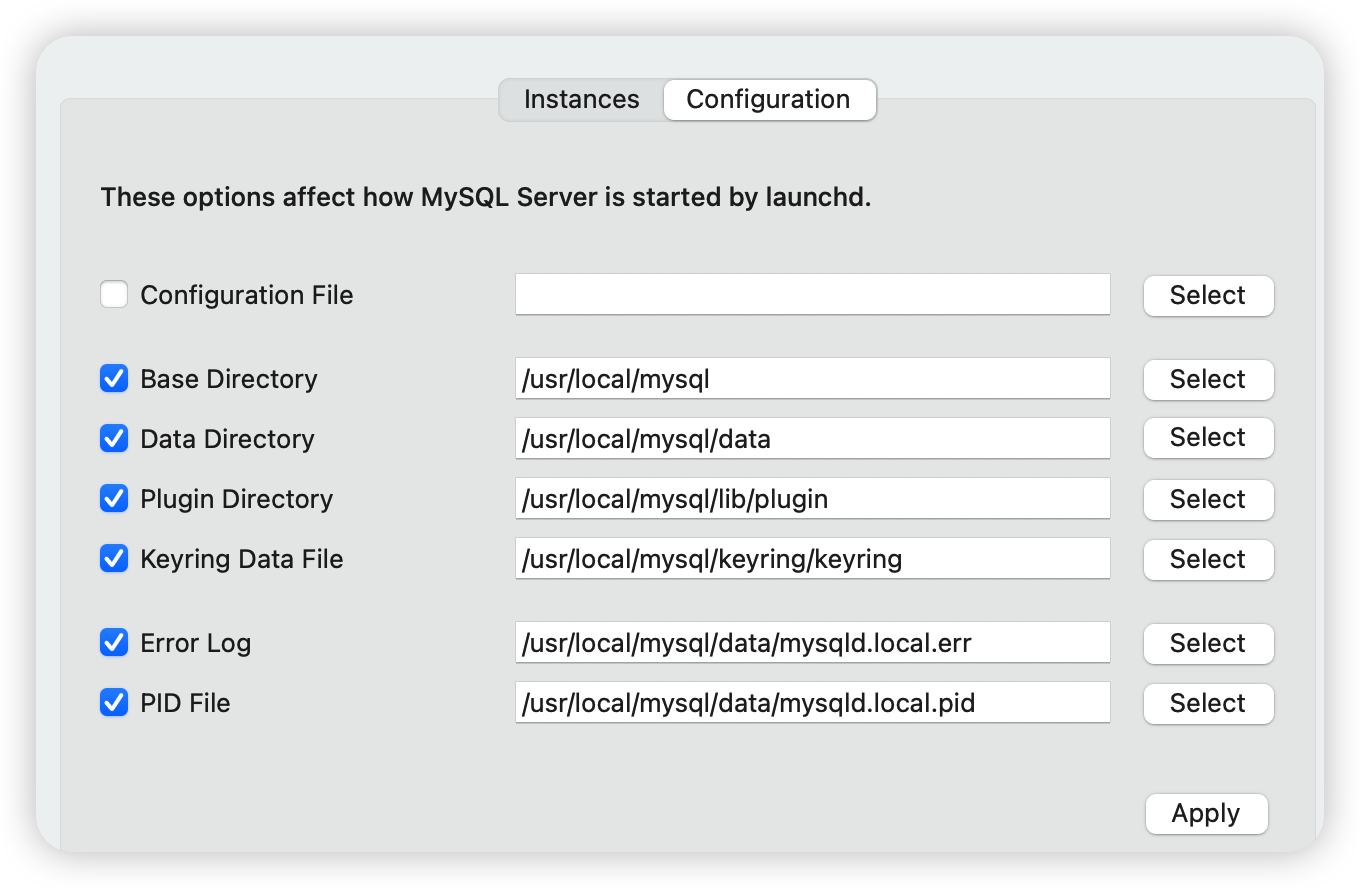Focus the Base Directory path field

click(x=812, y=379)
